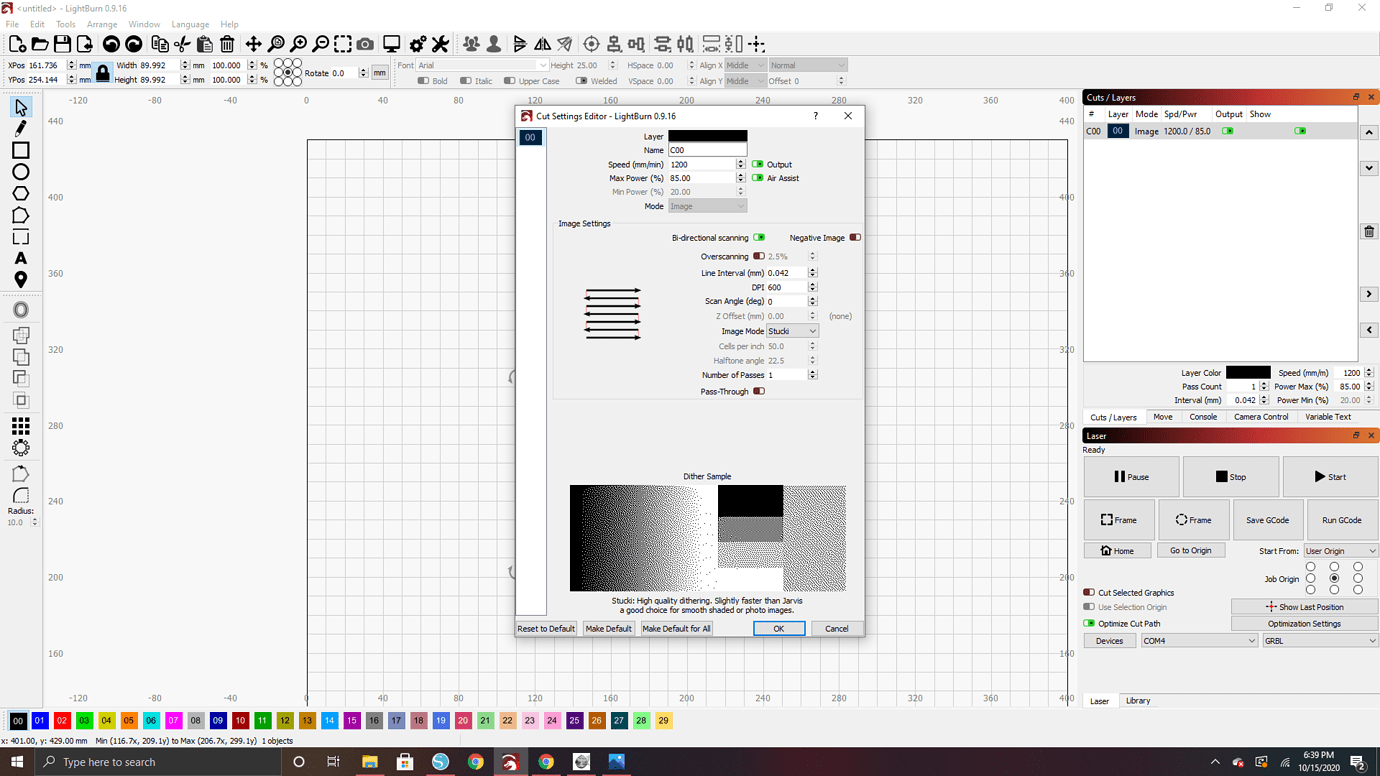Toggle Optimize Cut Path switch
1380x776 pixels.
(1089, 624)
